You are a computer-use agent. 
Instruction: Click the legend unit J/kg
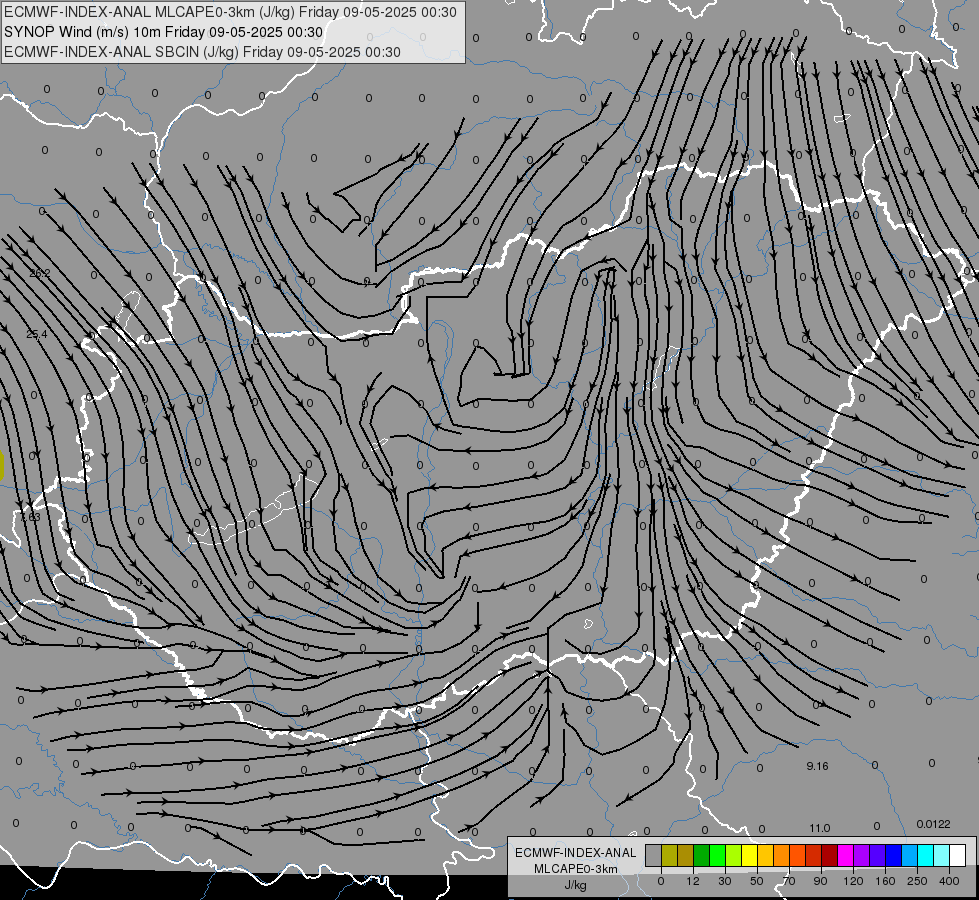576,885
